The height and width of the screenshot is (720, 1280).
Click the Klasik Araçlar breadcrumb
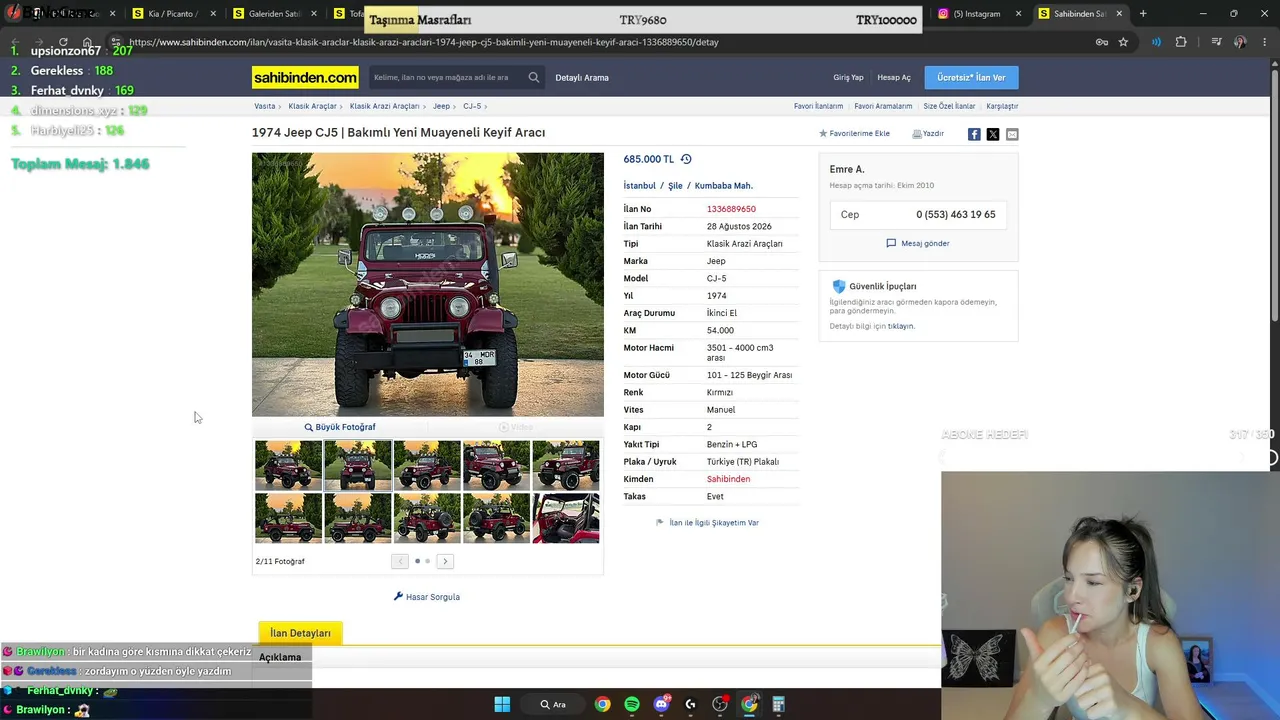312,106
